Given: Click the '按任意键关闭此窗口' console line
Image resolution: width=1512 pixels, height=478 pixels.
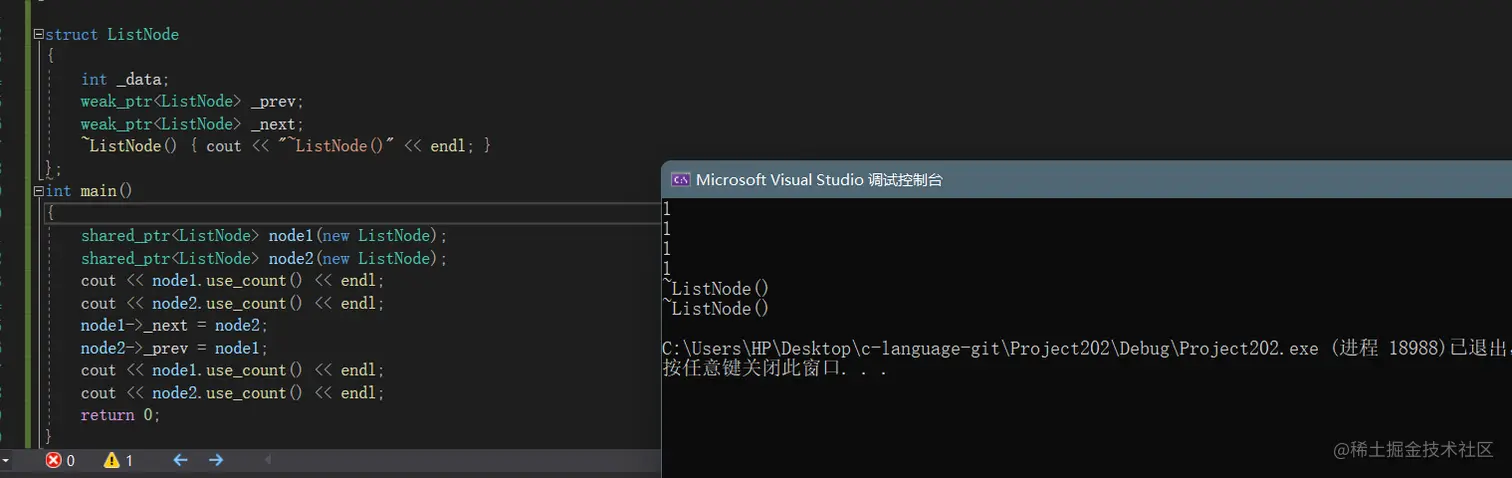Looking at the screenshot, I should [776, 368].
